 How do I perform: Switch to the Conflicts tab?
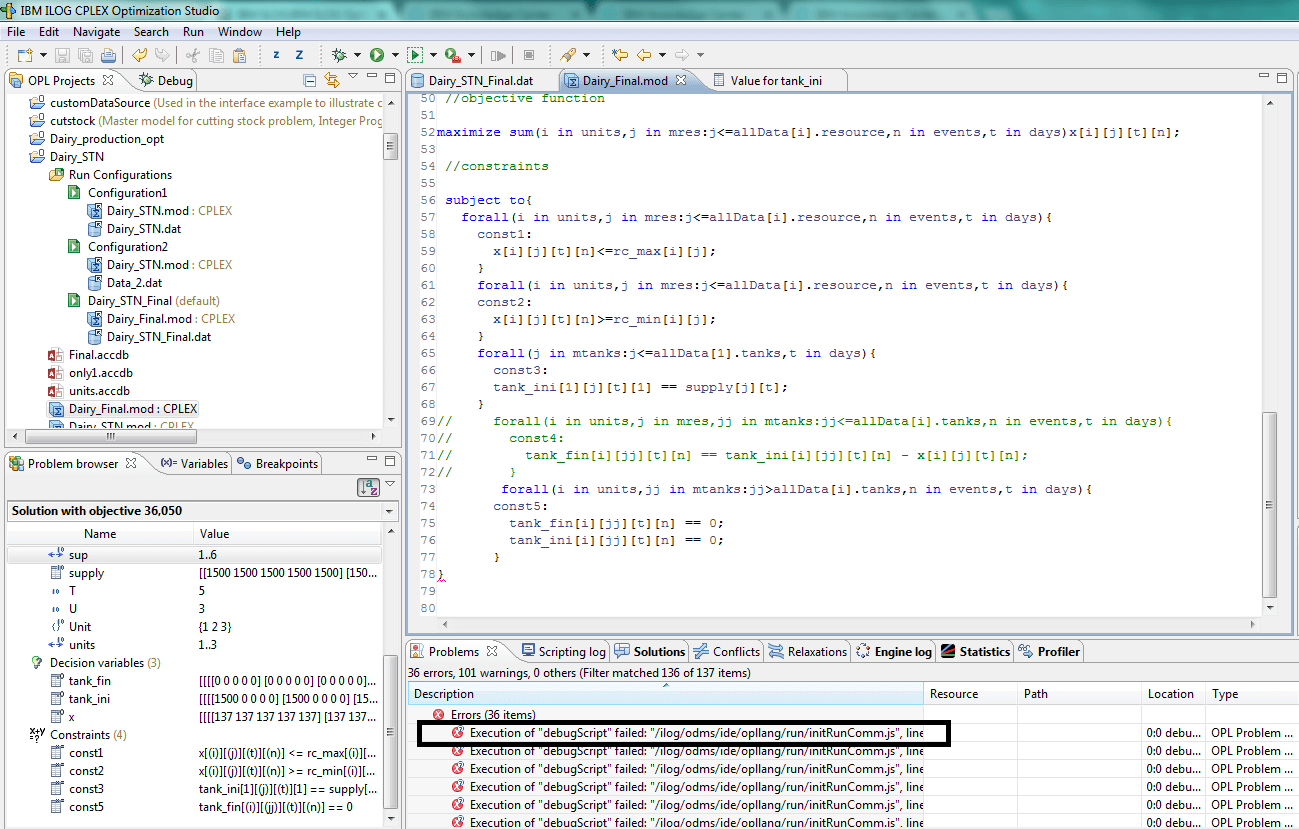[727, 651]
